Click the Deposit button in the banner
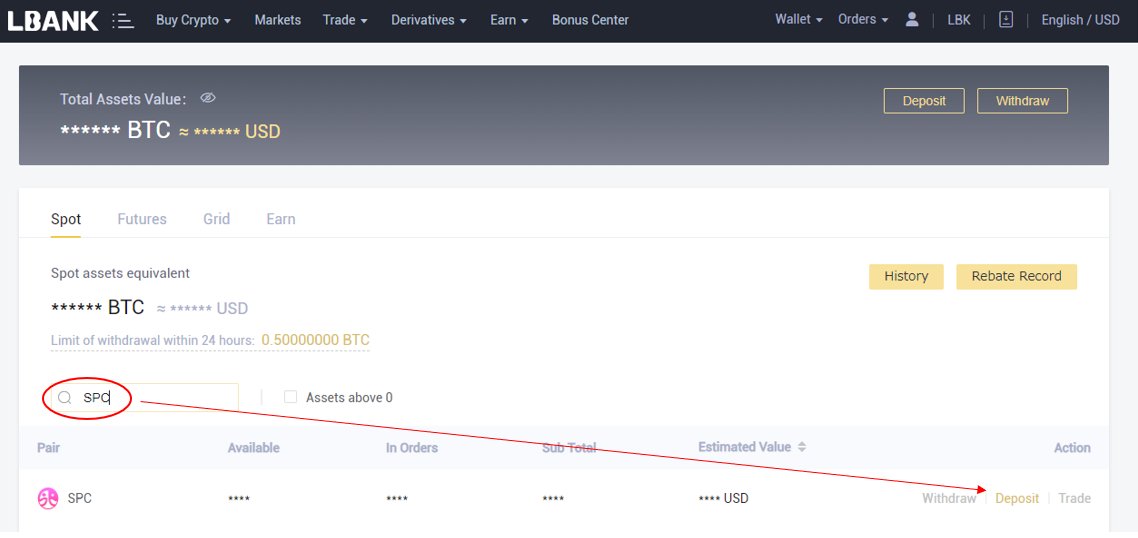The width and height of the screenshot is (1138, 538). (x=924, y=101)
